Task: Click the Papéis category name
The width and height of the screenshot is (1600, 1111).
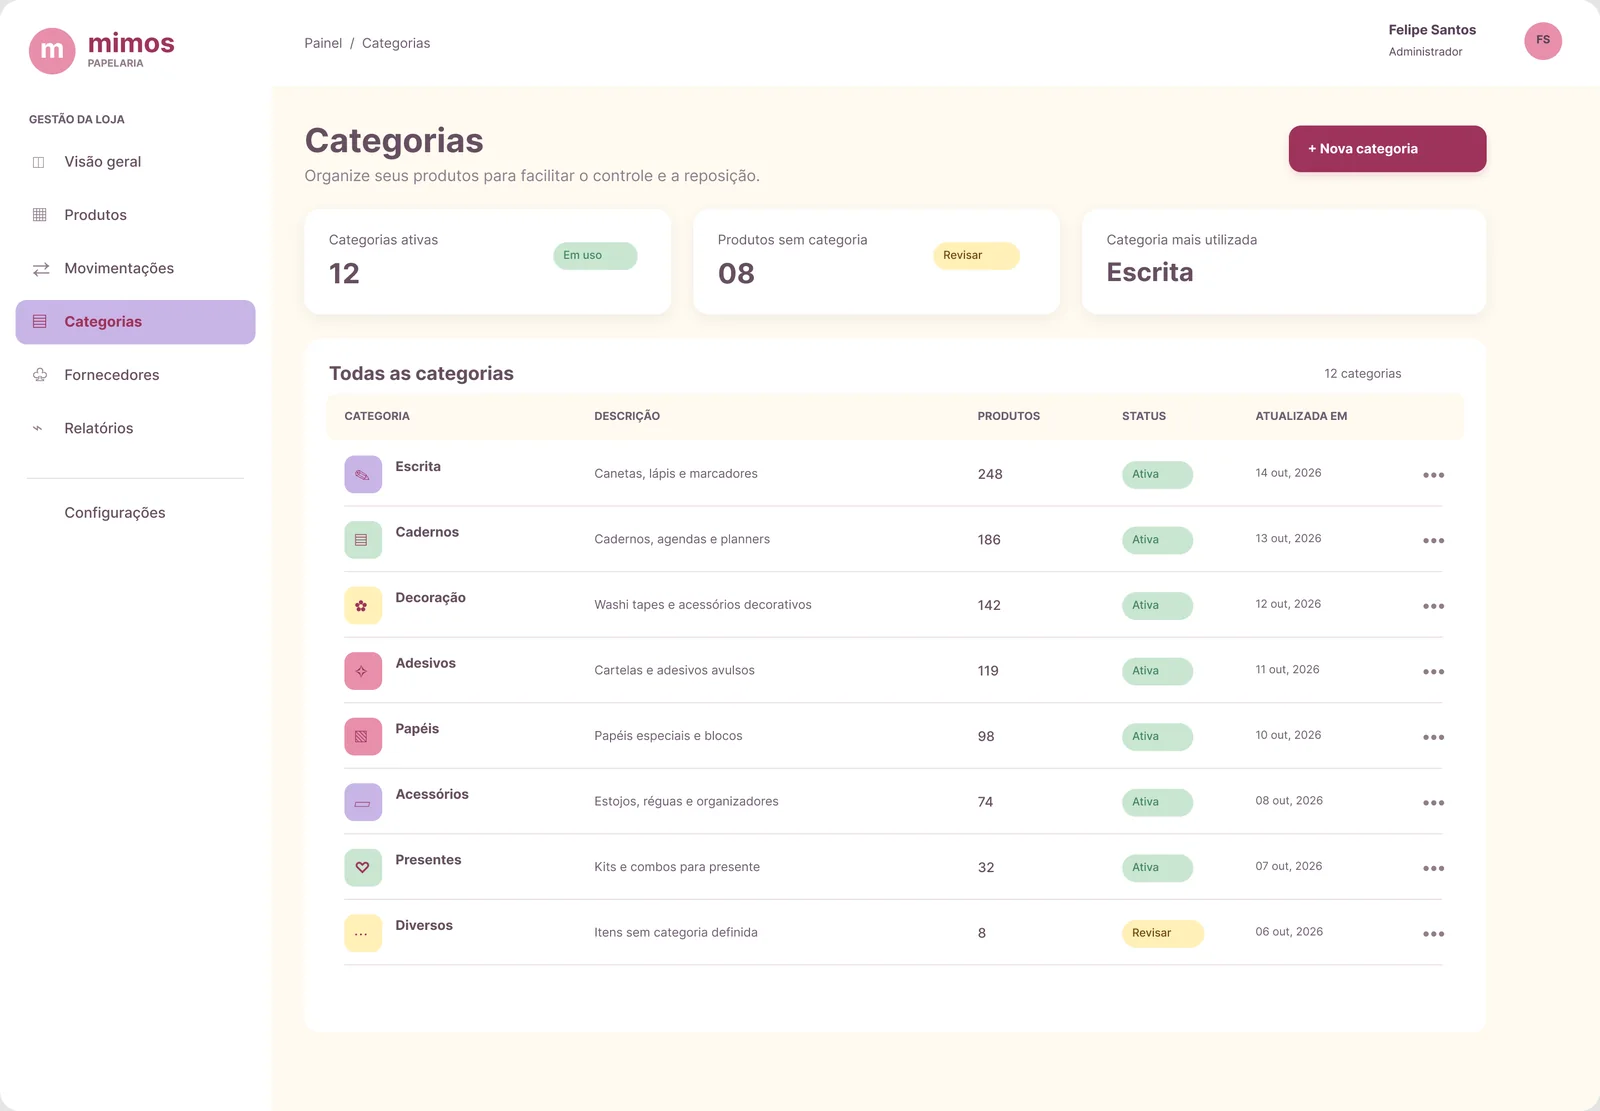Action: tap(417, 729)
